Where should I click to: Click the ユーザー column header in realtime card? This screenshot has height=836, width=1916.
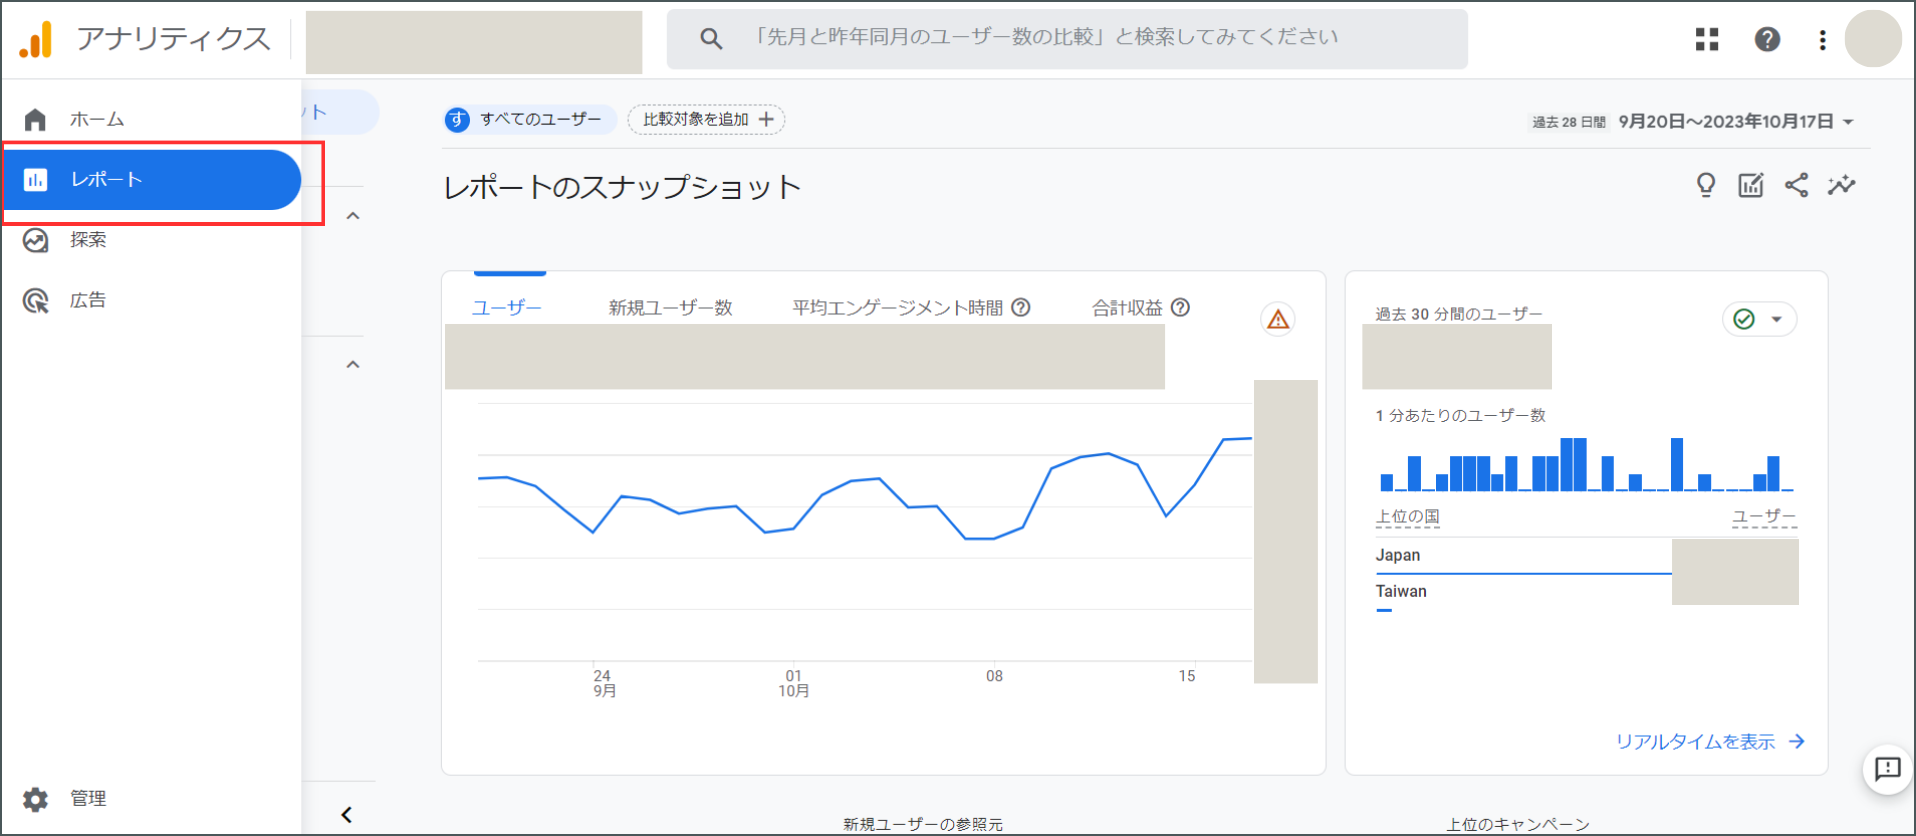pyautogui.click(x=1764, y=517)
